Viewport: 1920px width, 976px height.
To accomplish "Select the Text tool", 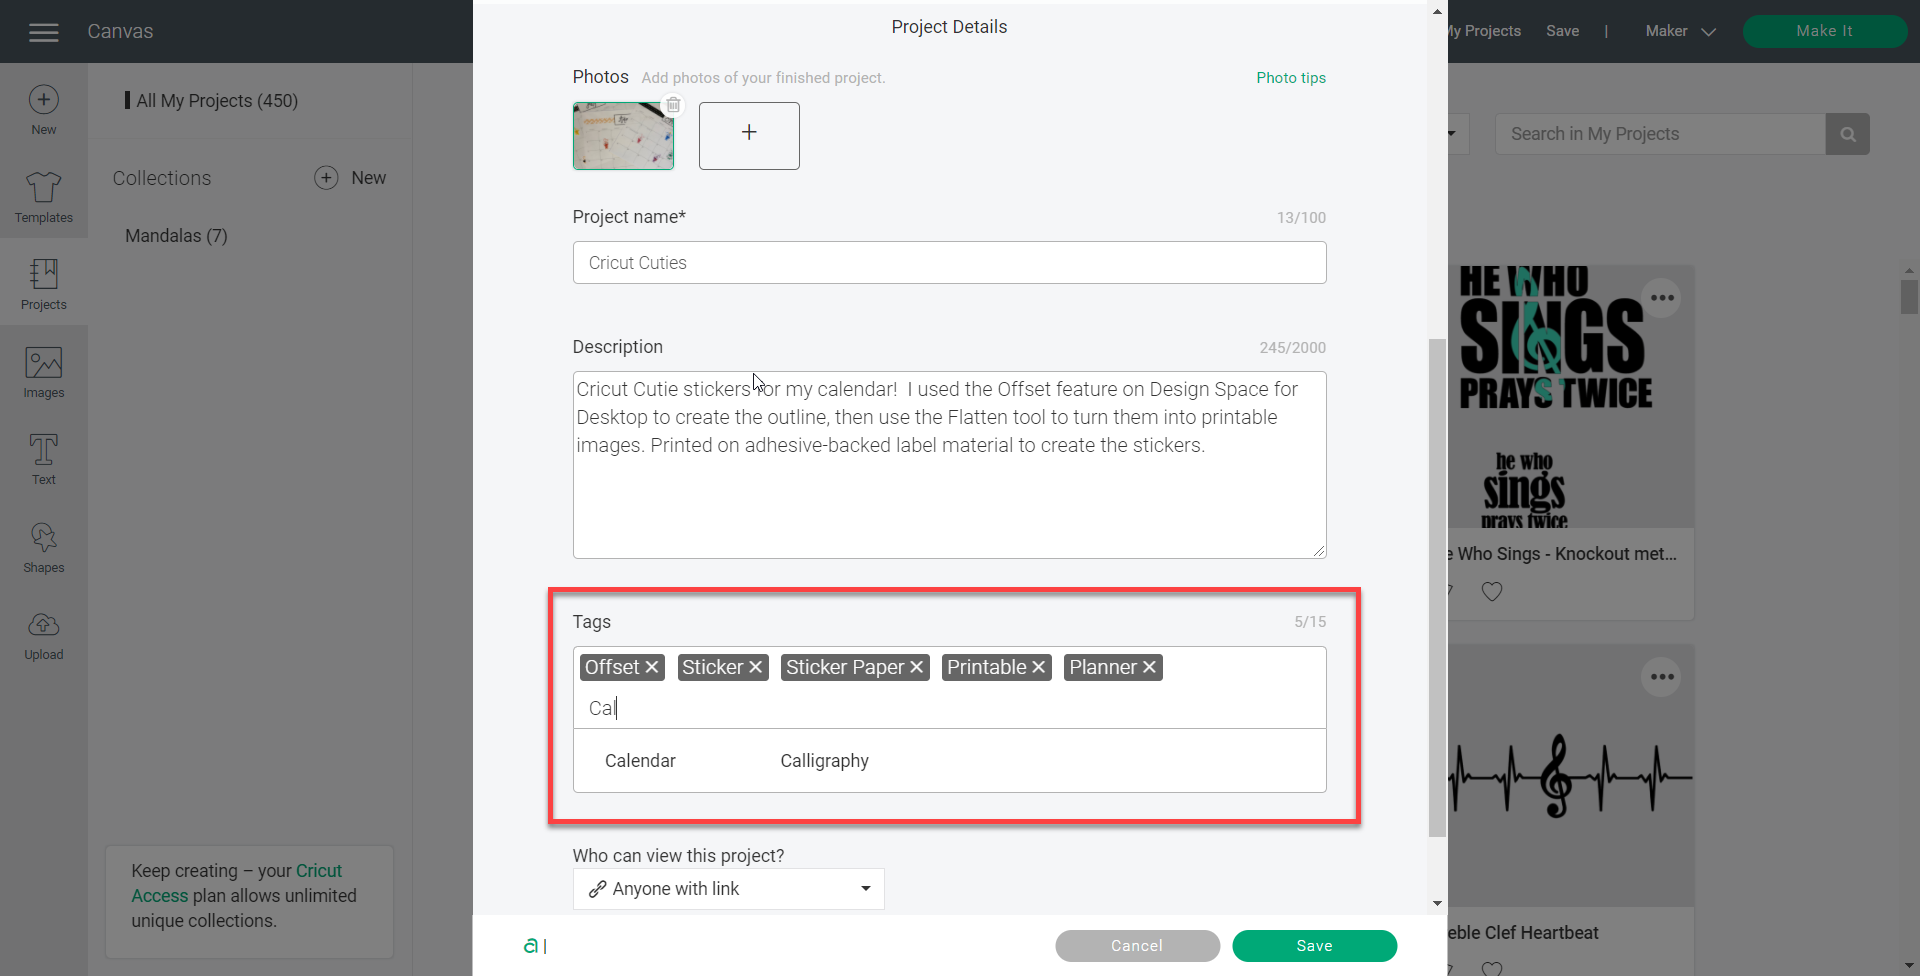I will pos(43,459).
